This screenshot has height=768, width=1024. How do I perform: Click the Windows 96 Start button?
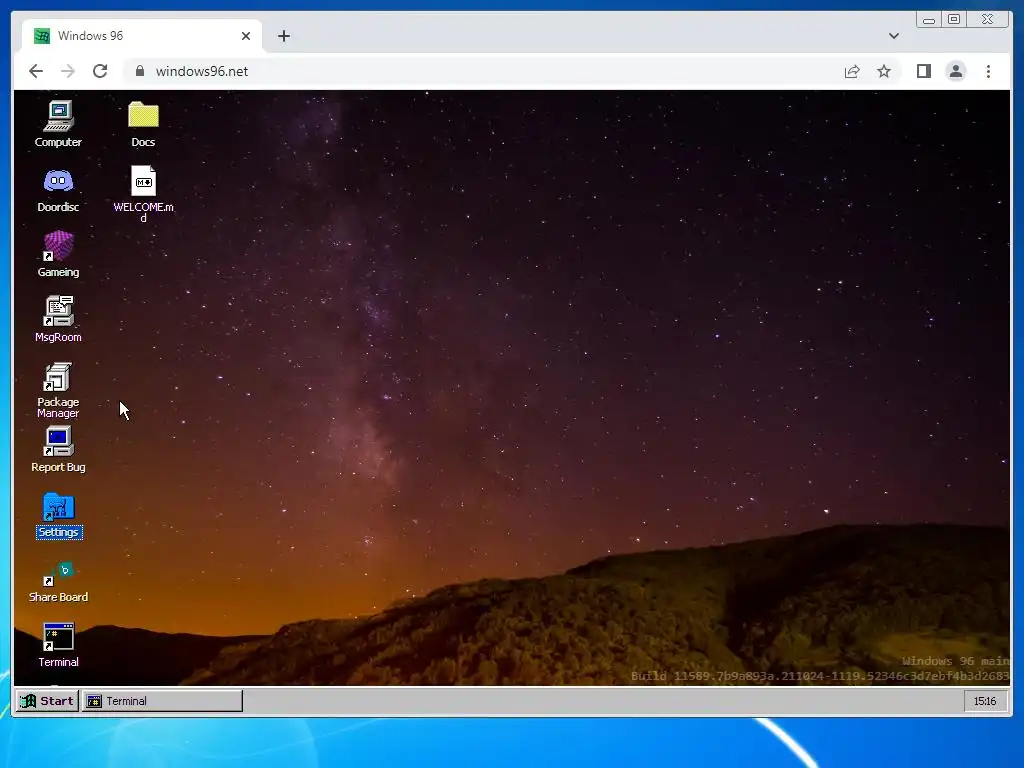pyautogui.click(x=47, y=701)
